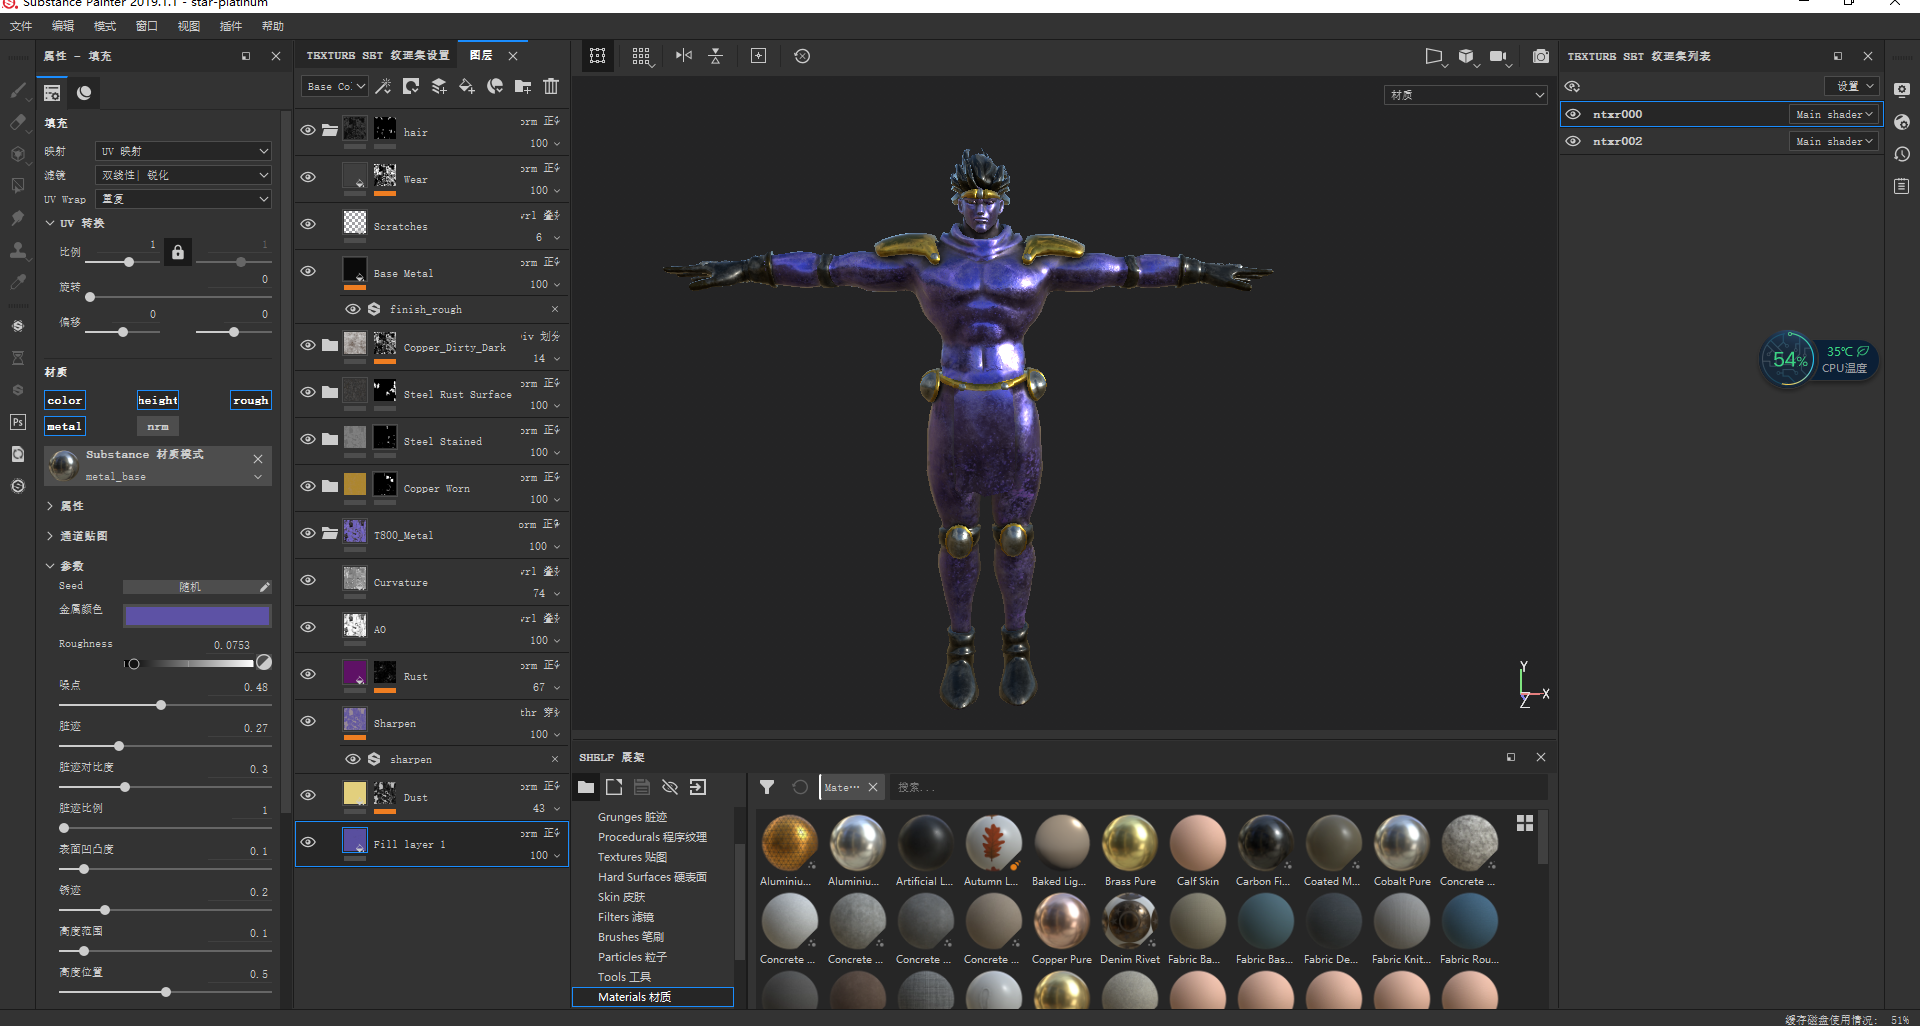The width and height of the screenshot is (1920, 1026).
Task: Delete the selected layer with trash icon
Action: click(551, 87)
